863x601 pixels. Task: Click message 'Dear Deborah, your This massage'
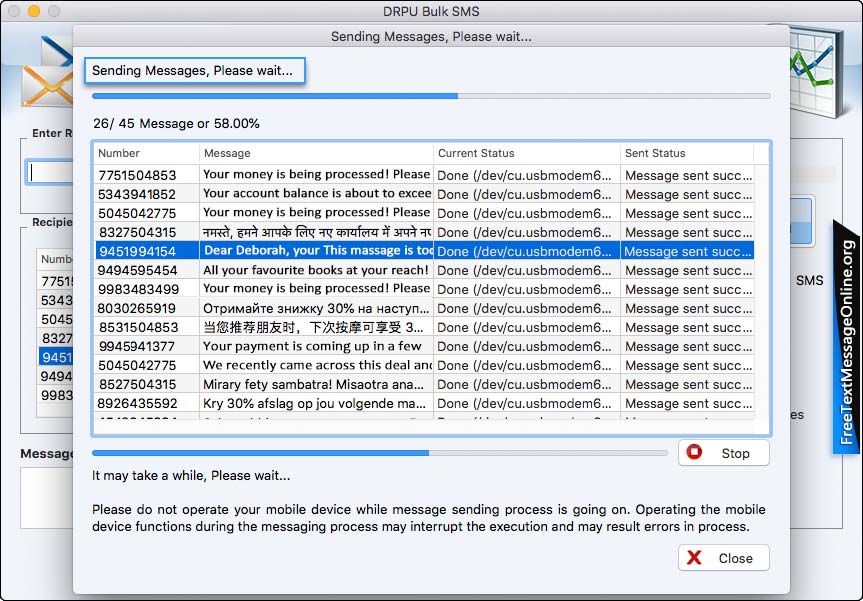(x=318, y=250)
